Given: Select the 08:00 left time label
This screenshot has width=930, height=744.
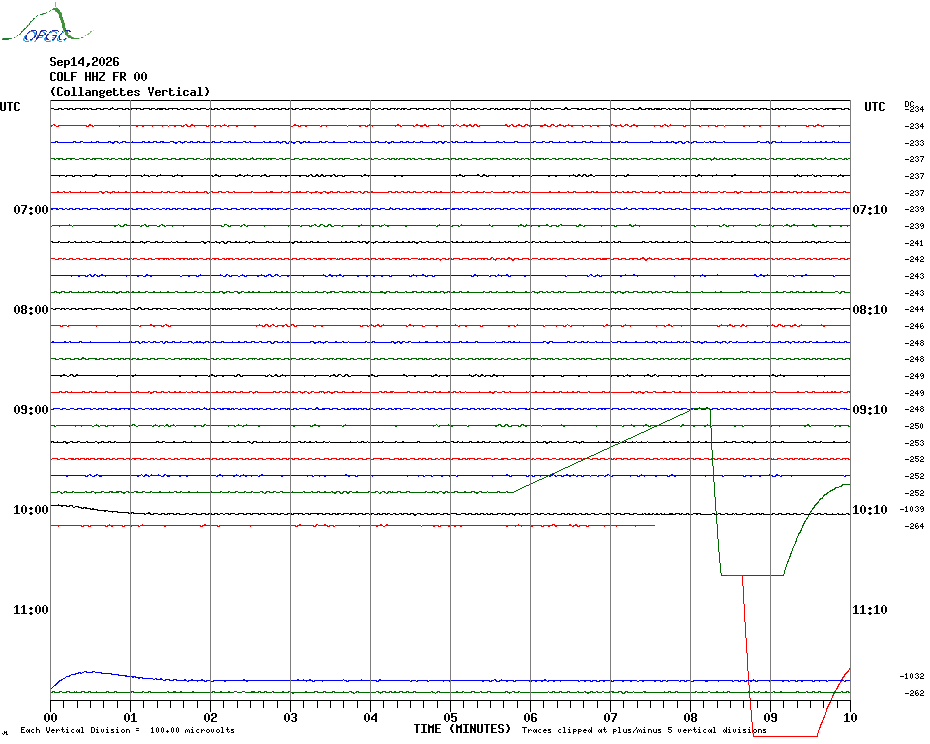Looking at the screenshot, I should point(31,310).
